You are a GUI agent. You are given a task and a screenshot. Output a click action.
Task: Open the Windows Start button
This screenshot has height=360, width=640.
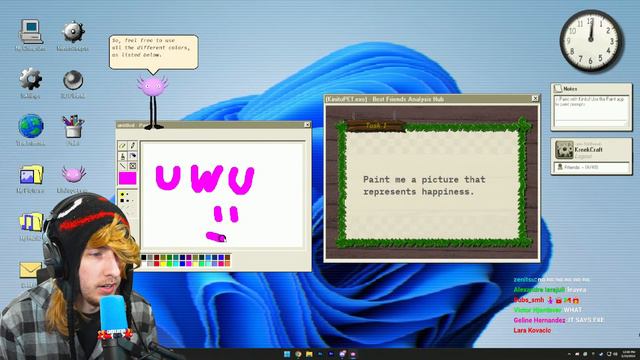click(287, 354)
